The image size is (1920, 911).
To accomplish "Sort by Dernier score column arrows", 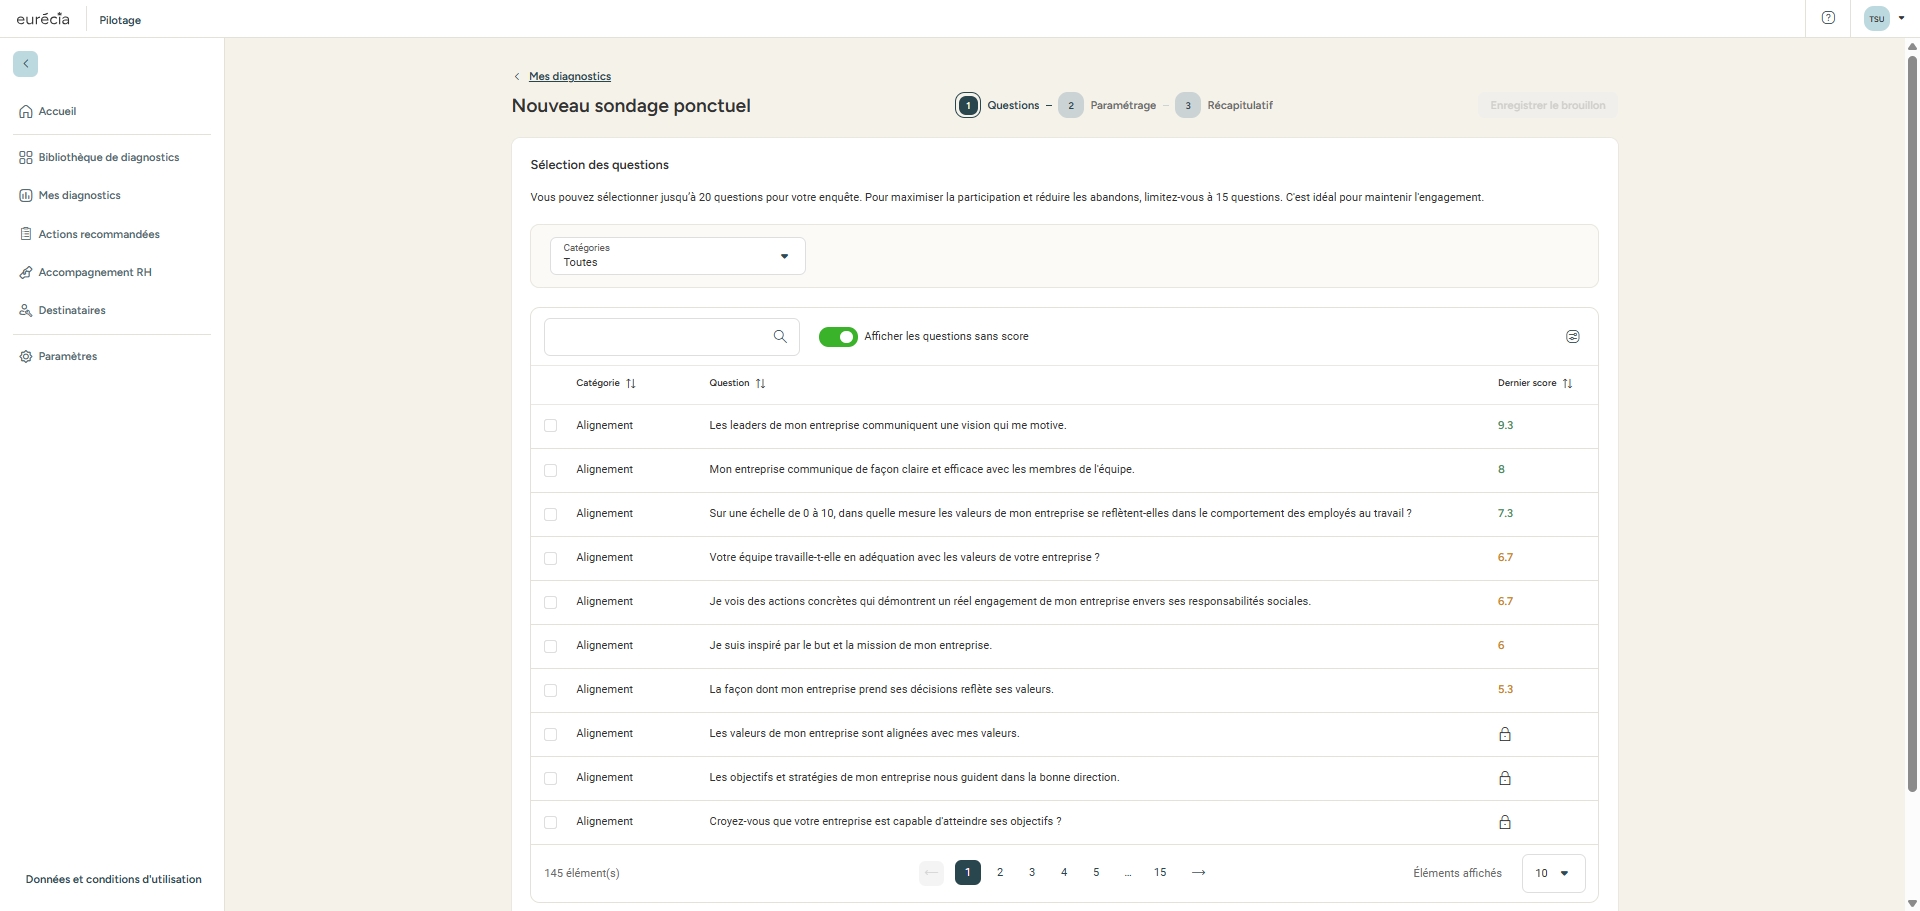I will click(1567, 384).
